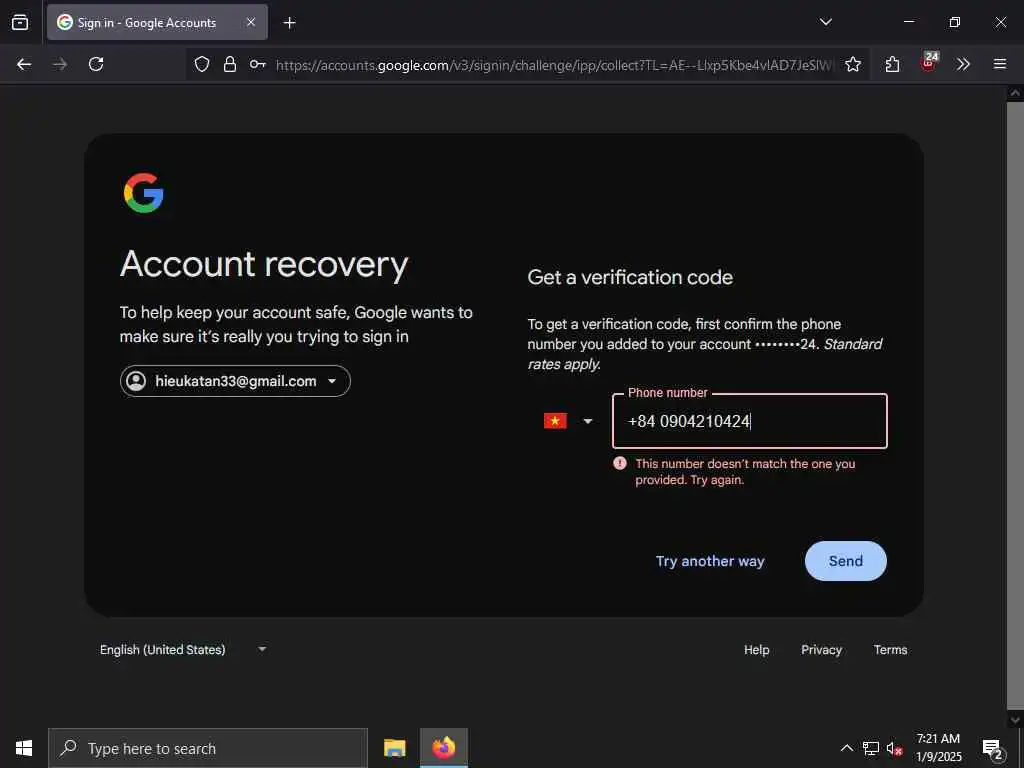Select Sign in - Google Accounts tab
1024x768 pixels.
click(157, 22)
